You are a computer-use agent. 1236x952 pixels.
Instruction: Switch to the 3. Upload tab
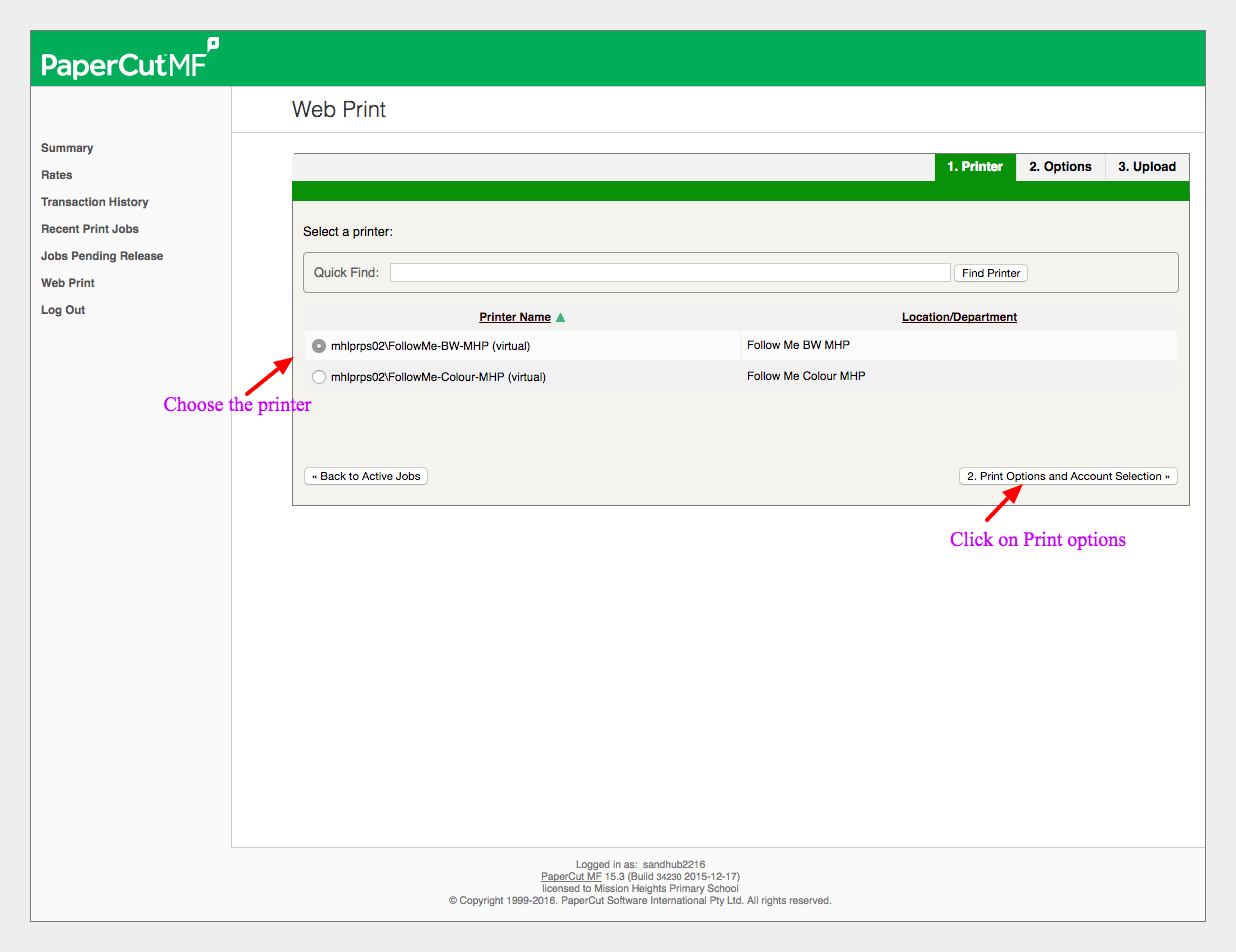coord(1147,167)
